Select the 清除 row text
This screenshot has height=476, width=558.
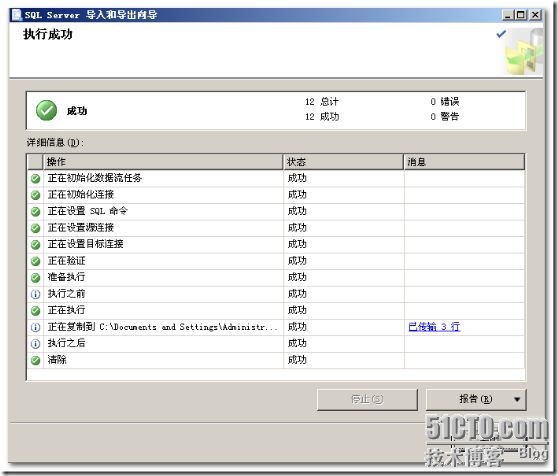point(57,360)
